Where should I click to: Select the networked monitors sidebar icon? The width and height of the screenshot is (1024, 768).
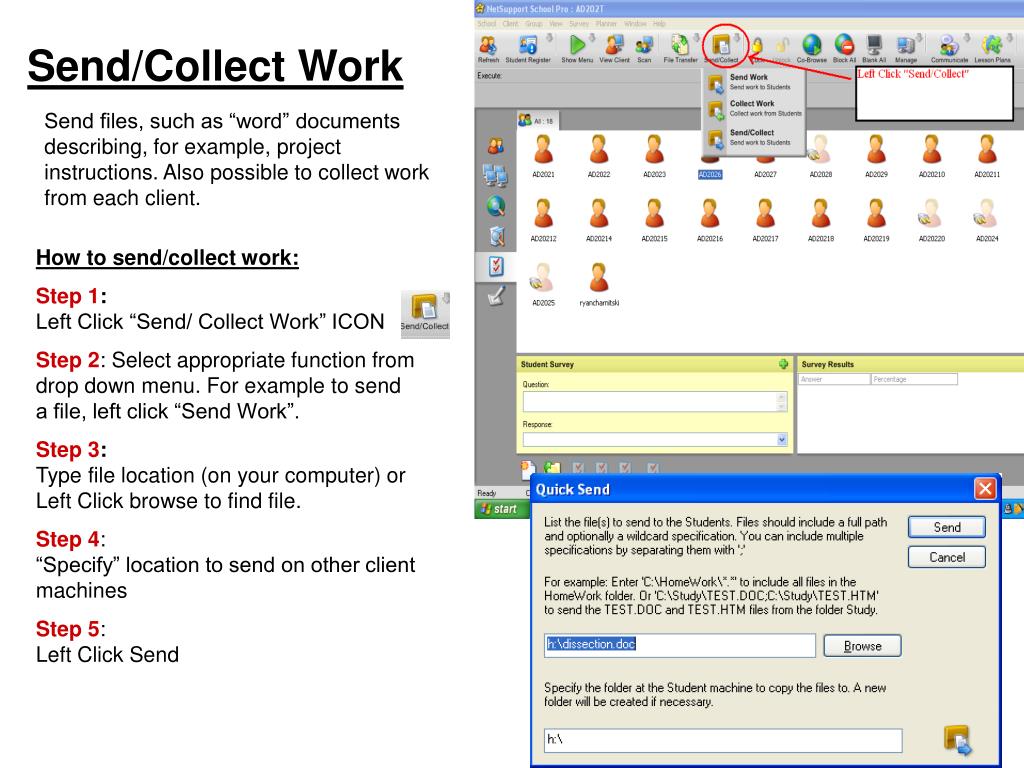click(x=496, y=175)
